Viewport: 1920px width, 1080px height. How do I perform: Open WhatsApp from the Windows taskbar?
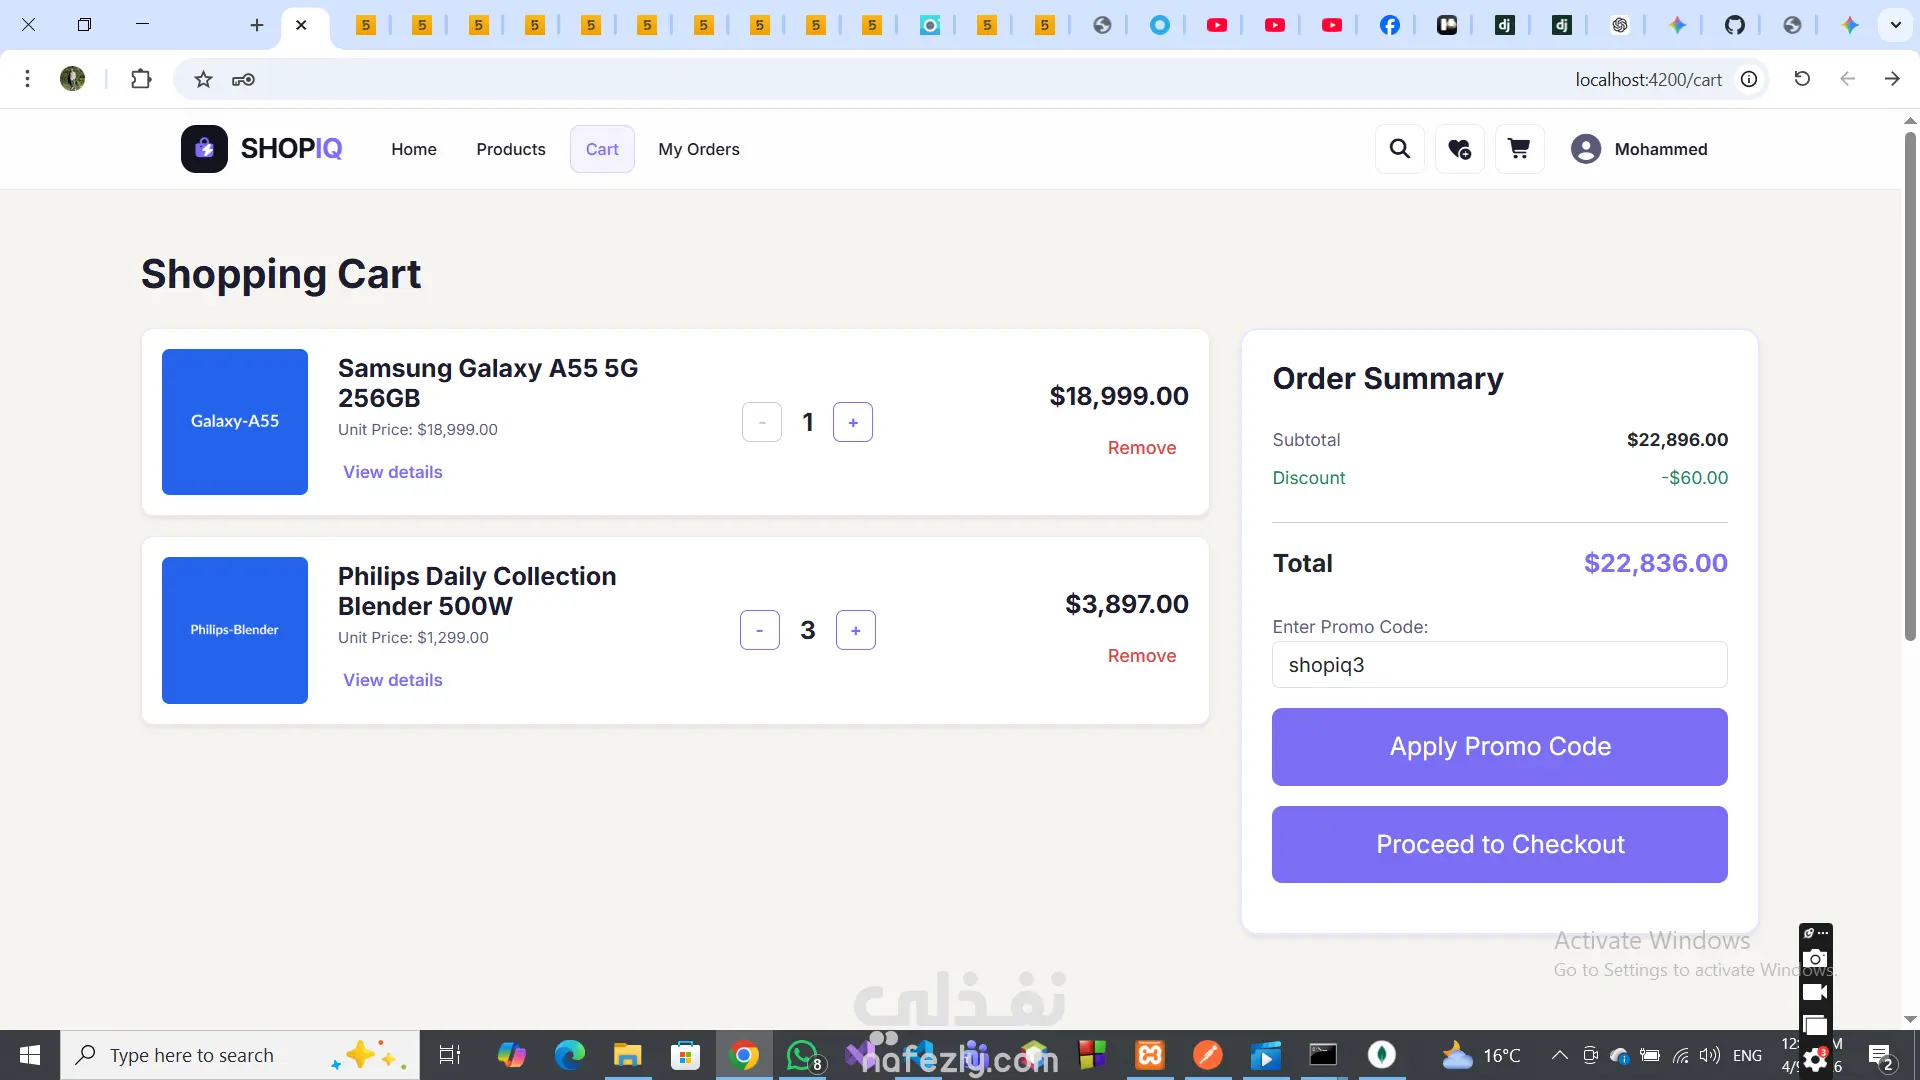803,1055
